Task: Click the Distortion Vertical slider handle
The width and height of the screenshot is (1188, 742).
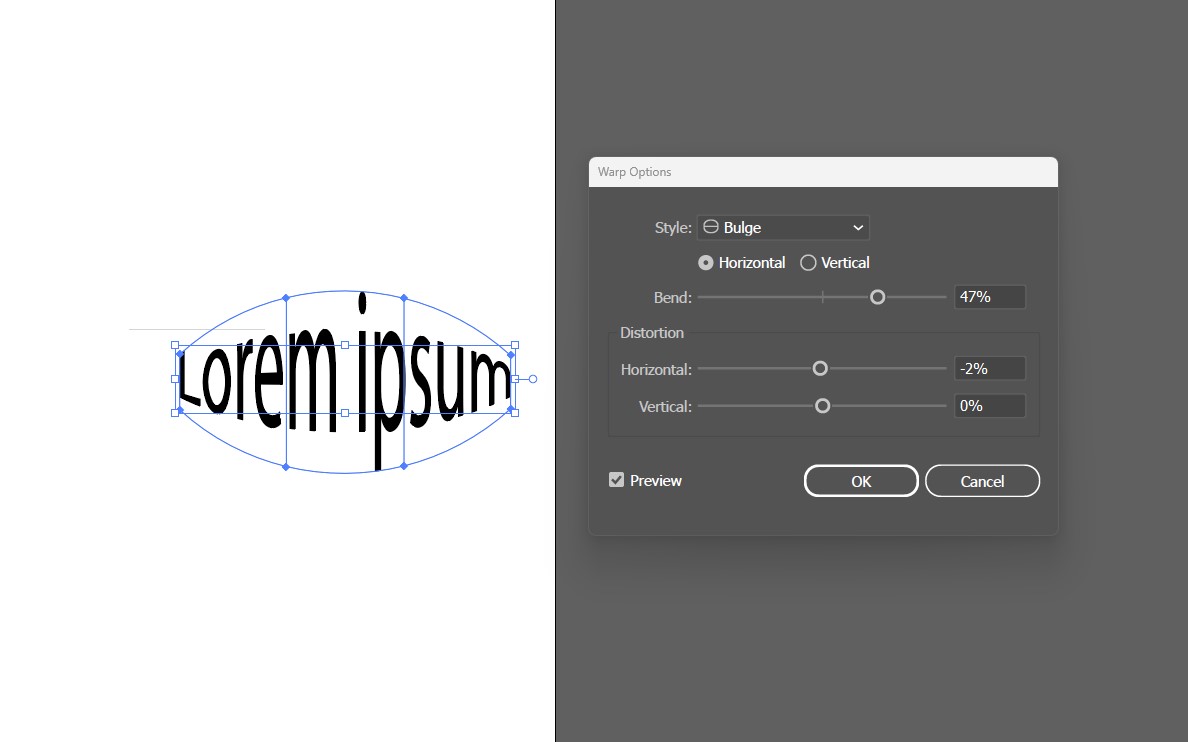Action: click(822, 405)
